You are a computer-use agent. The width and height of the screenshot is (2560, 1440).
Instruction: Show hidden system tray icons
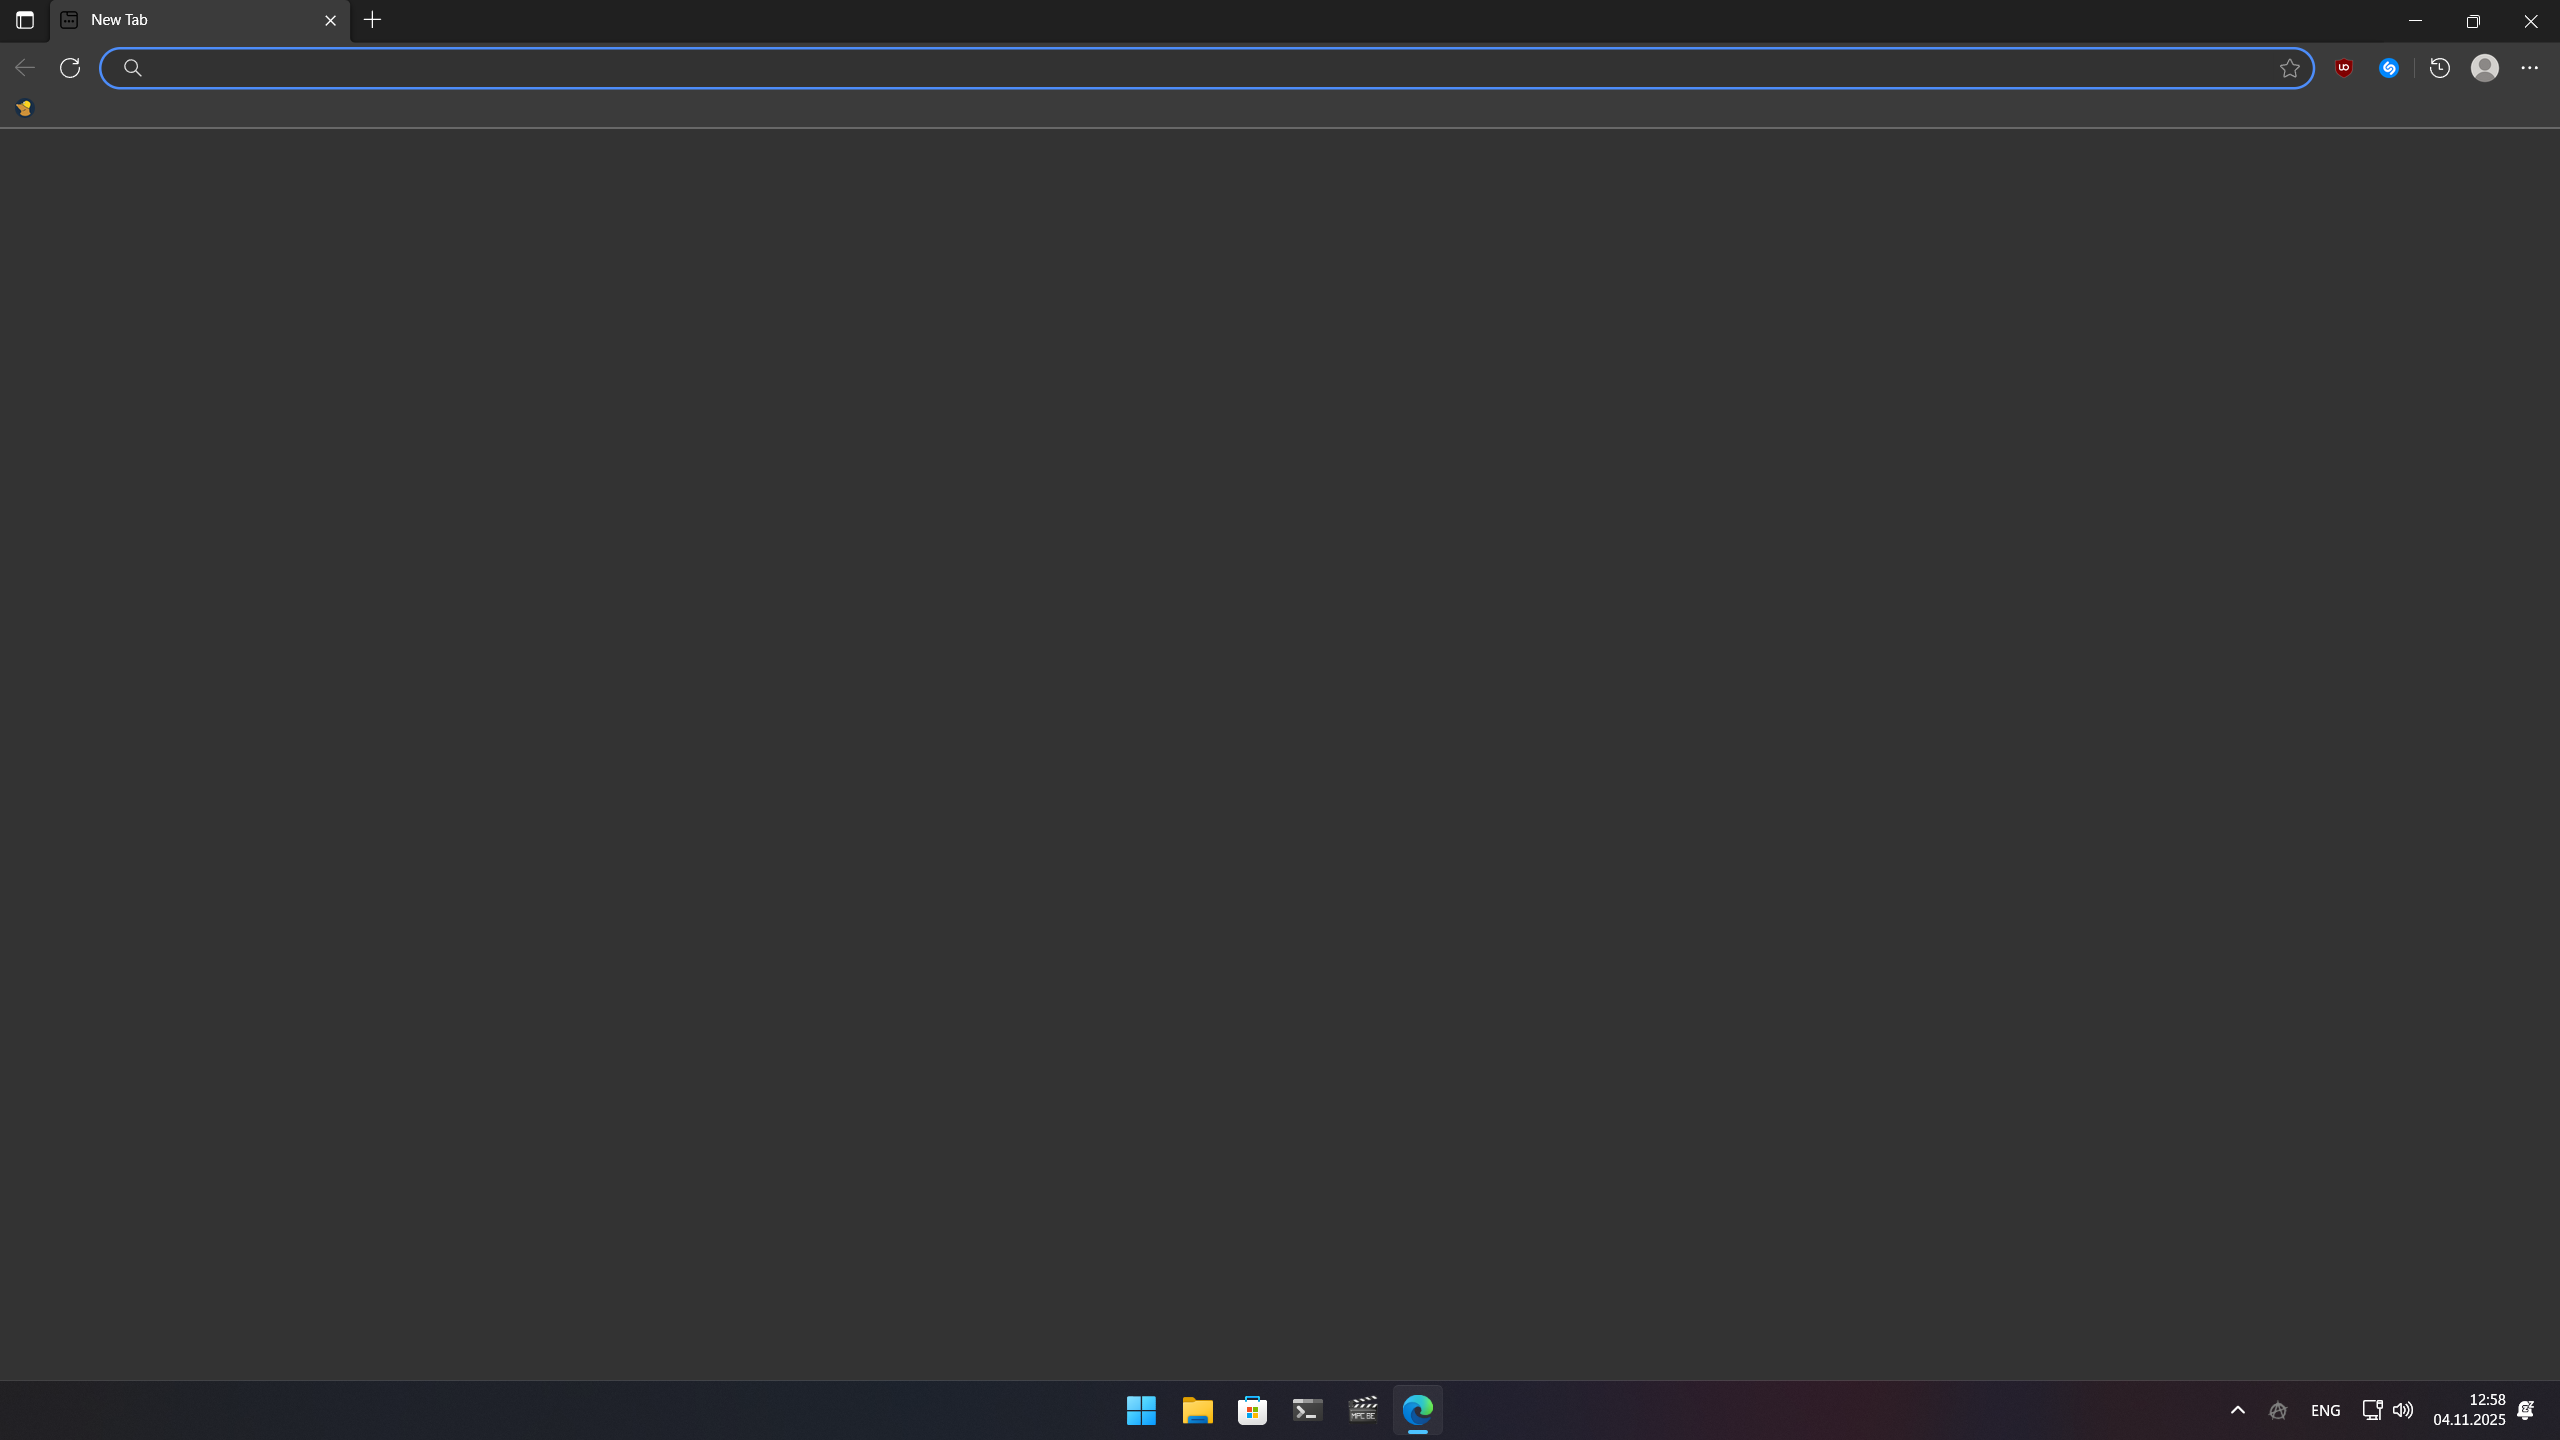point(2238,1410)
